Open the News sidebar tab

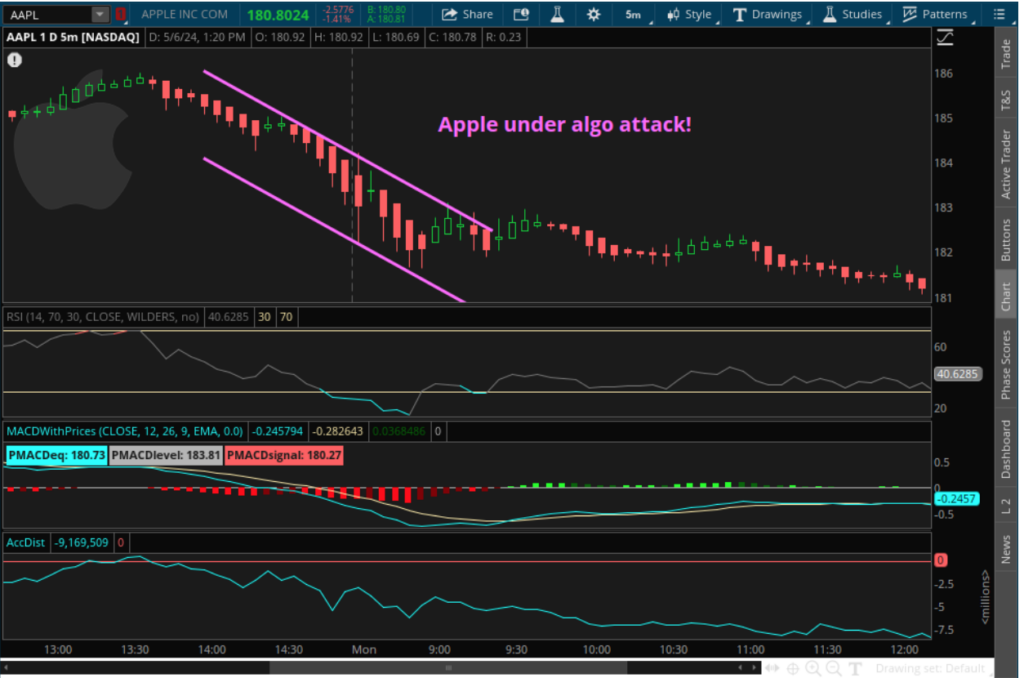tap(1006, 549)
